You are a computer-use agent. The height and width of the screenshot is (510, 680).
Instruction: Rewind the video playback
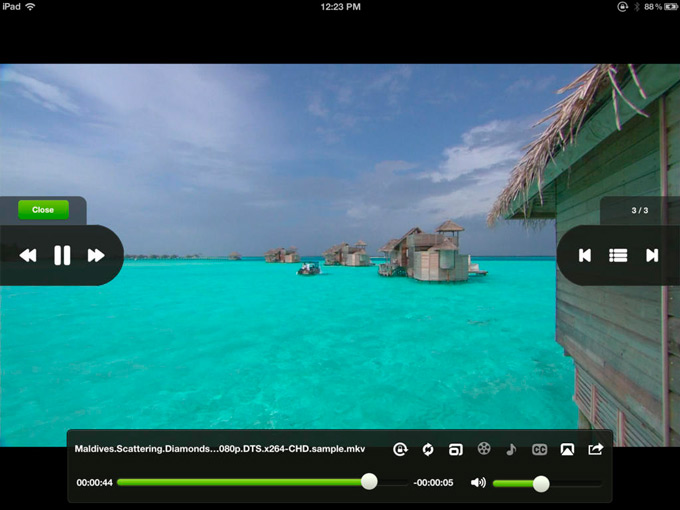pyautogui.click(x=28, y=255)
